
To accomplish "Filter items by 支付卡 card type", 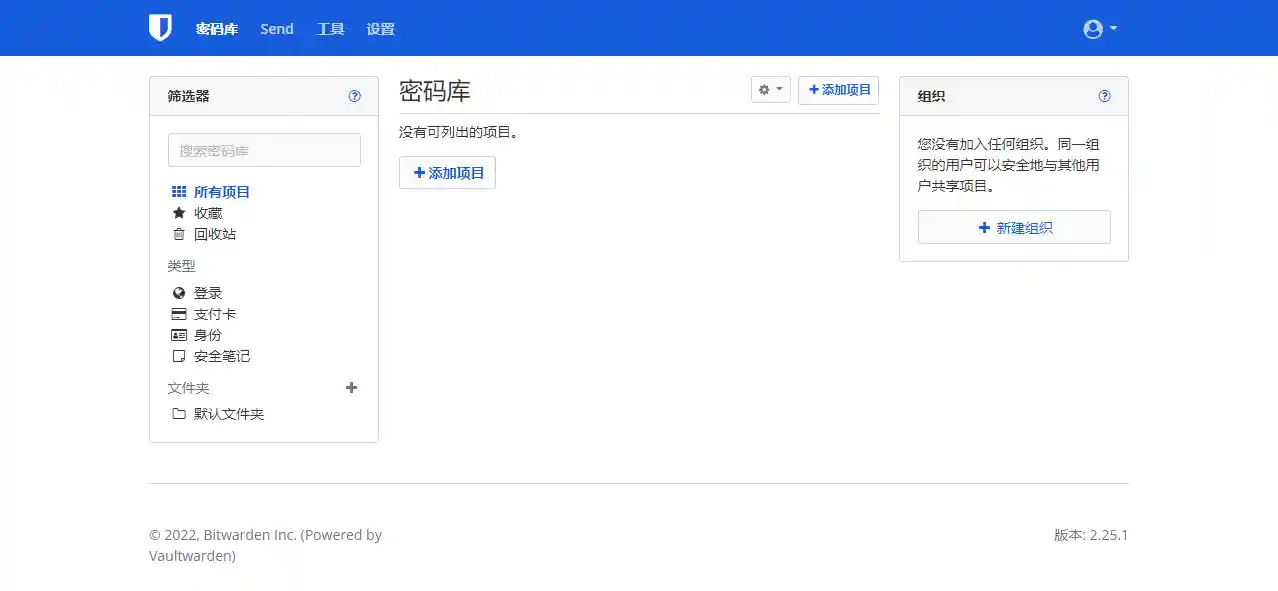I will point(214,314).
